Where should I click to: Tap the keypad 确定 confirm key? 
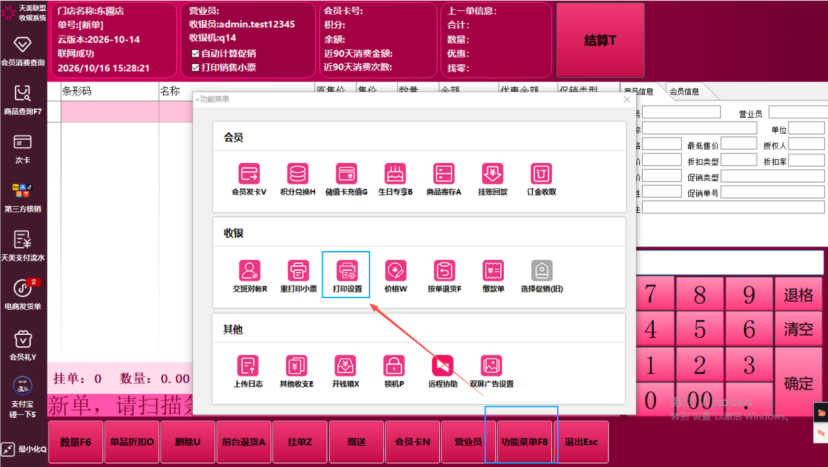pos(798,382)
